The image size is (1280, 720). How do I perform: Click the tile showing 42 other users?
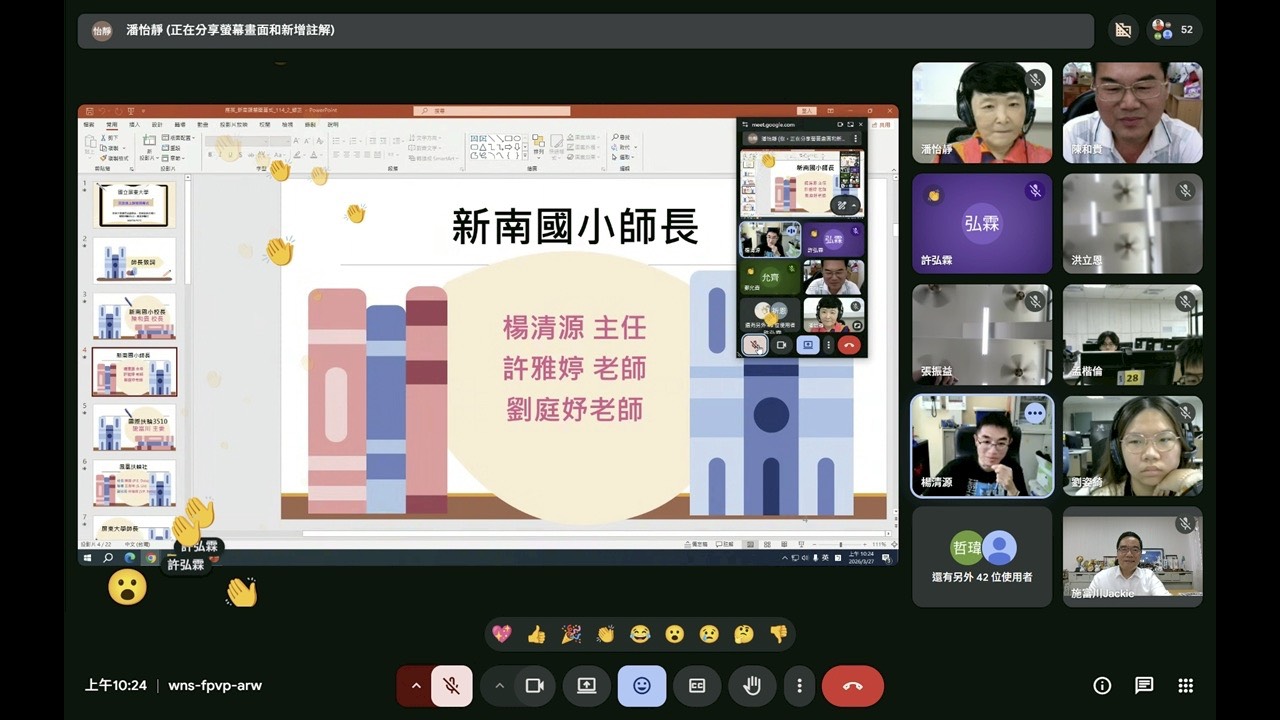(x=982, y=556)
